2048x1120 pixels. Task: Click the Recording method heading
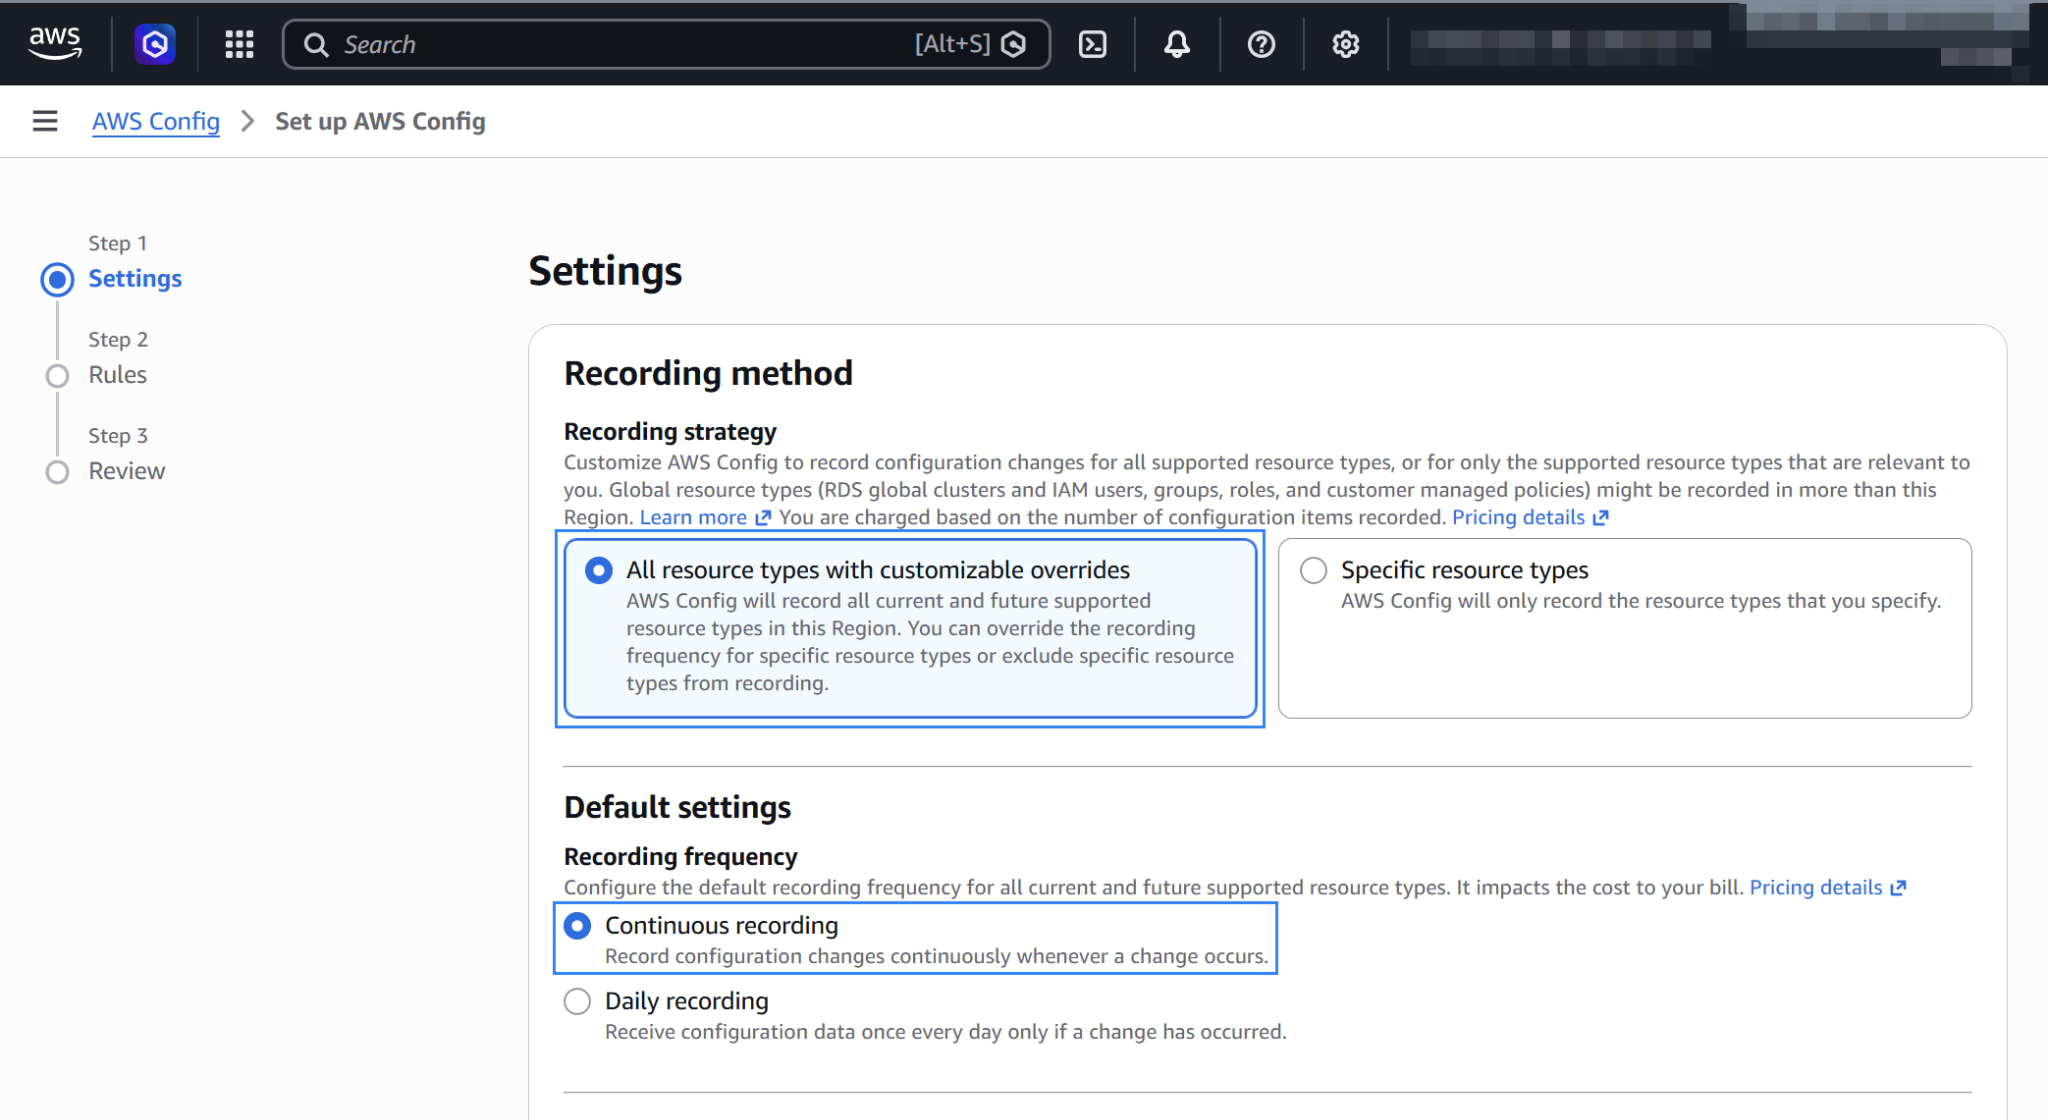point(708,373)
